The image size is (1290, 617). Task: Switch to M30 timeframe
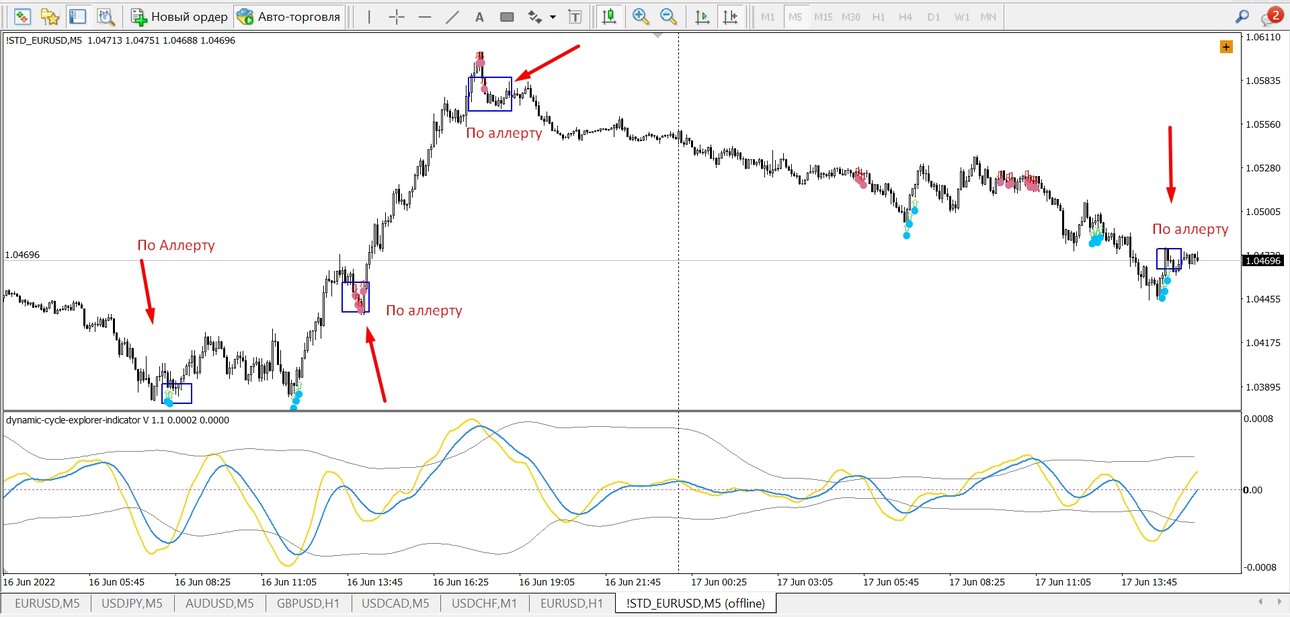click(851, 17)
